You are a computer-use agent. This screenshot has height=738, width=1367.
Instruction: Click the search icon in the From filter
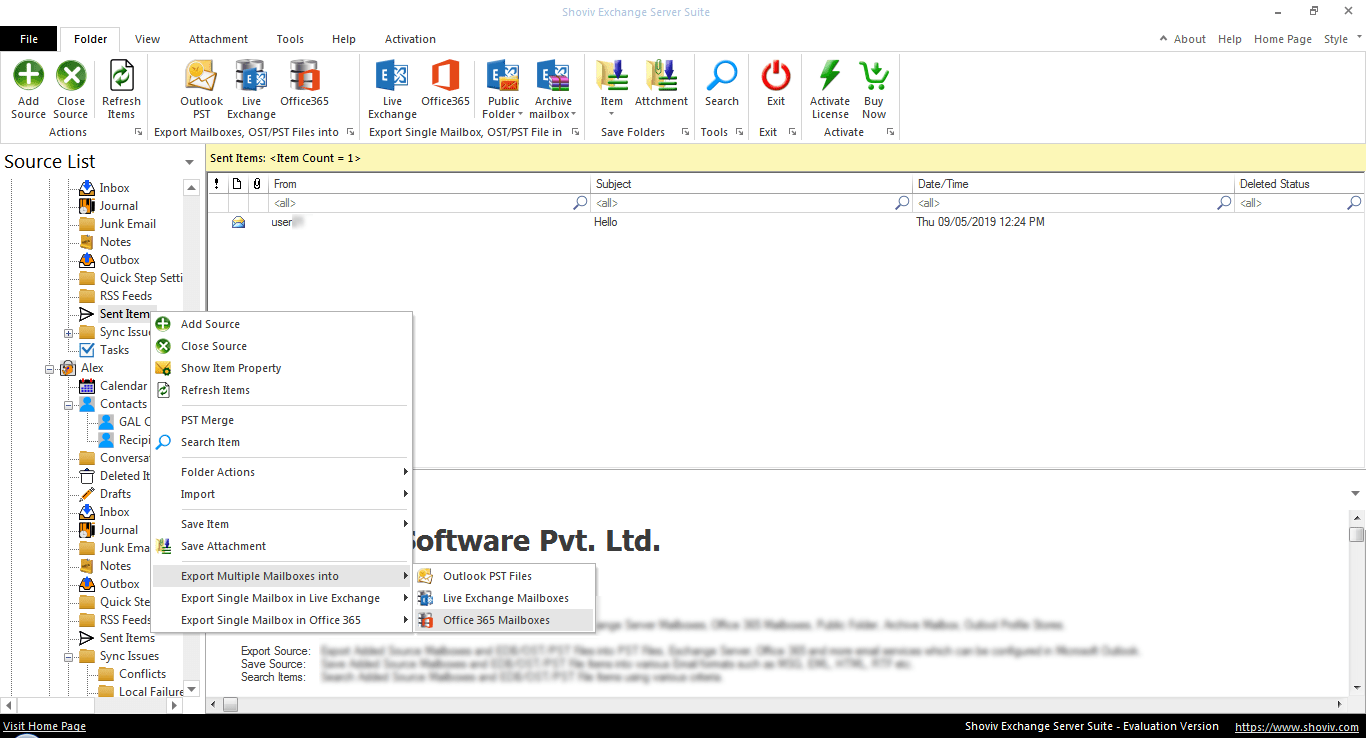(580, 203)
